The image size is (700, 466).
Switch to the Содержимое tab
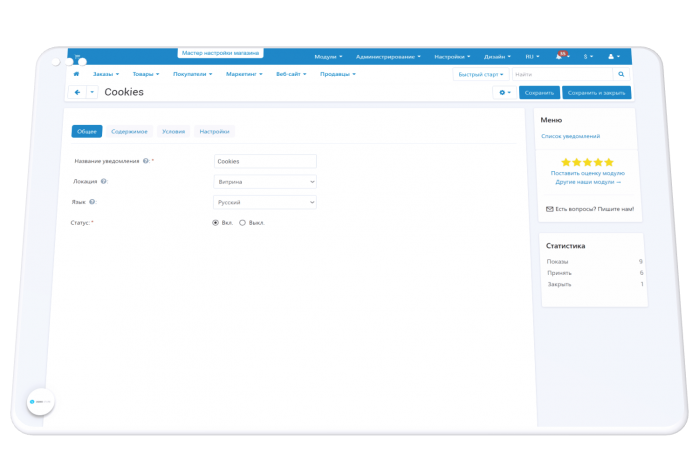click(129, 131)
